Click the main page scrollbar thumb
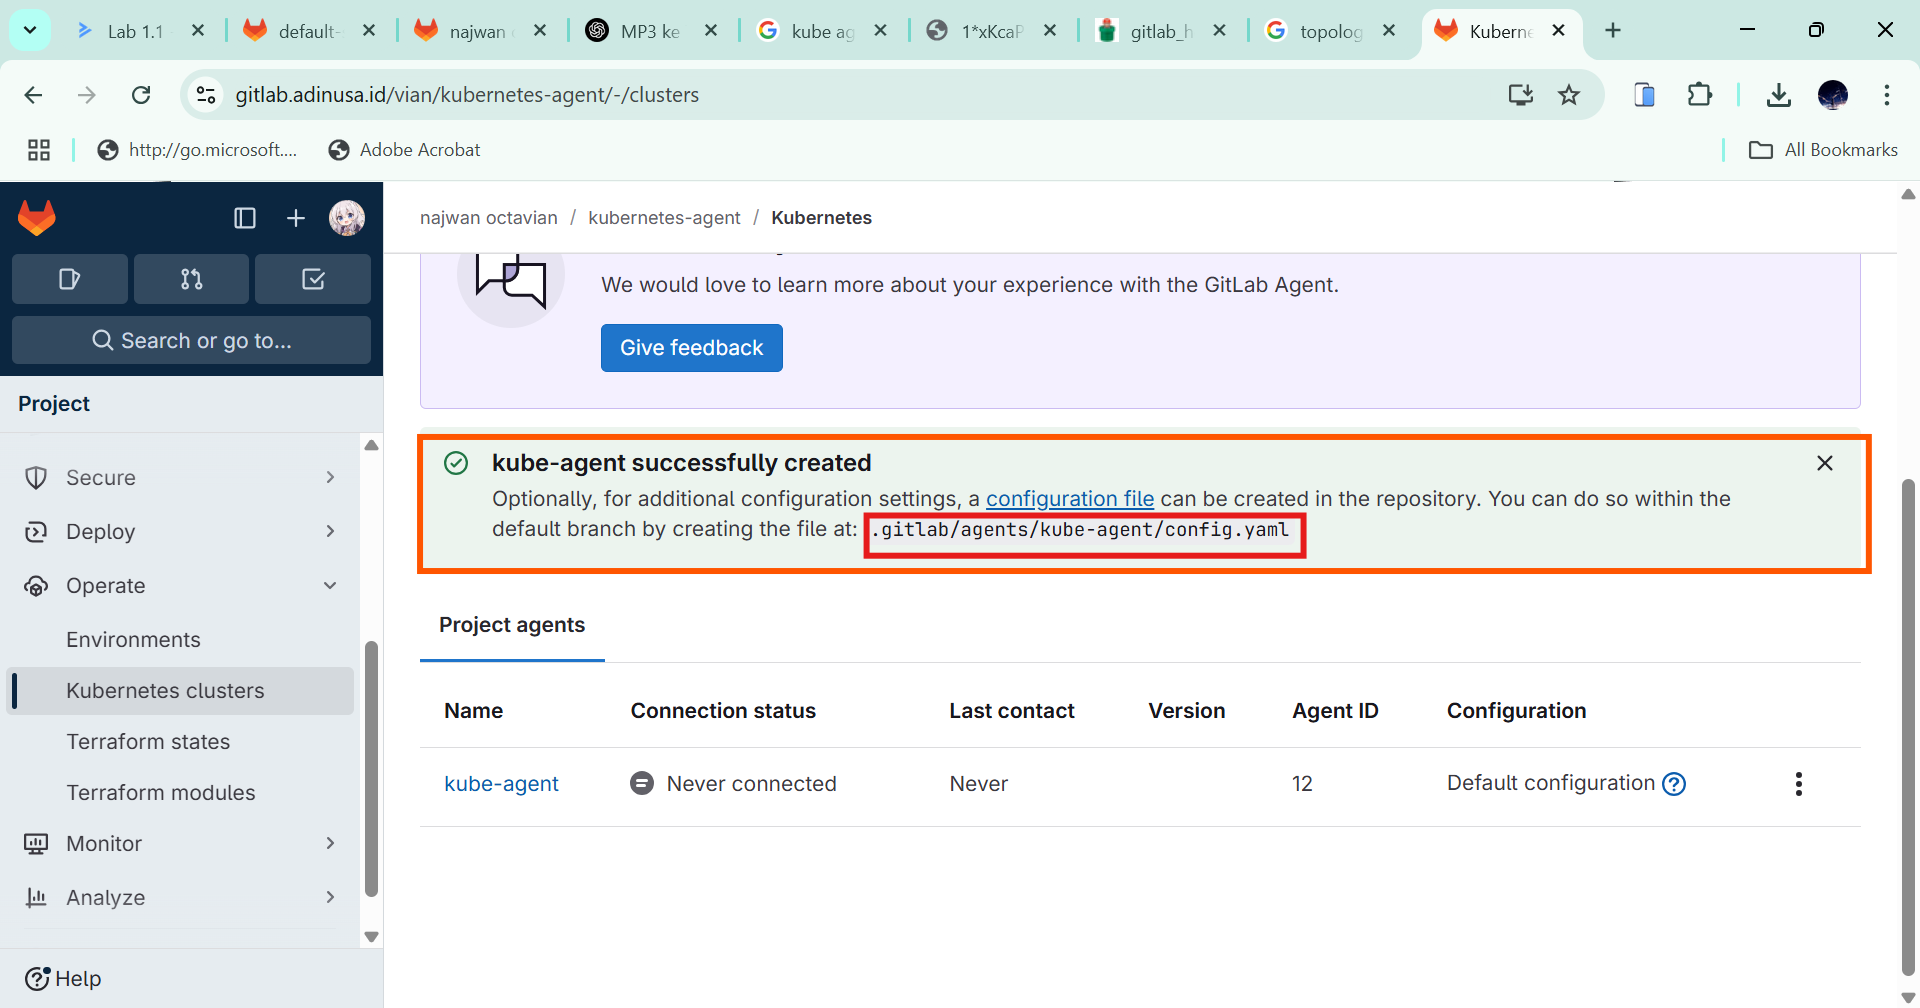The image size is (1920, 1008). [1908, 728]
